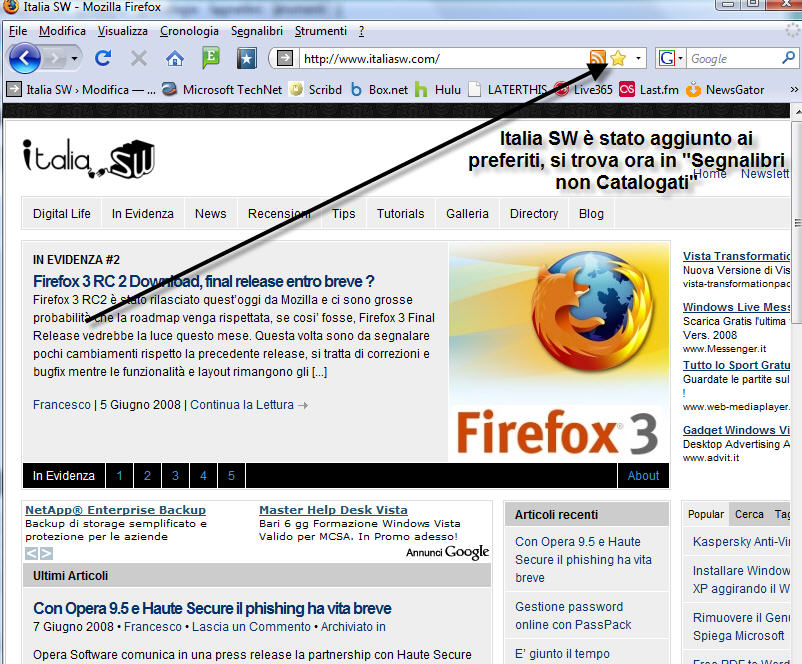Open the Tutorials nav tab

click(400, 214)
